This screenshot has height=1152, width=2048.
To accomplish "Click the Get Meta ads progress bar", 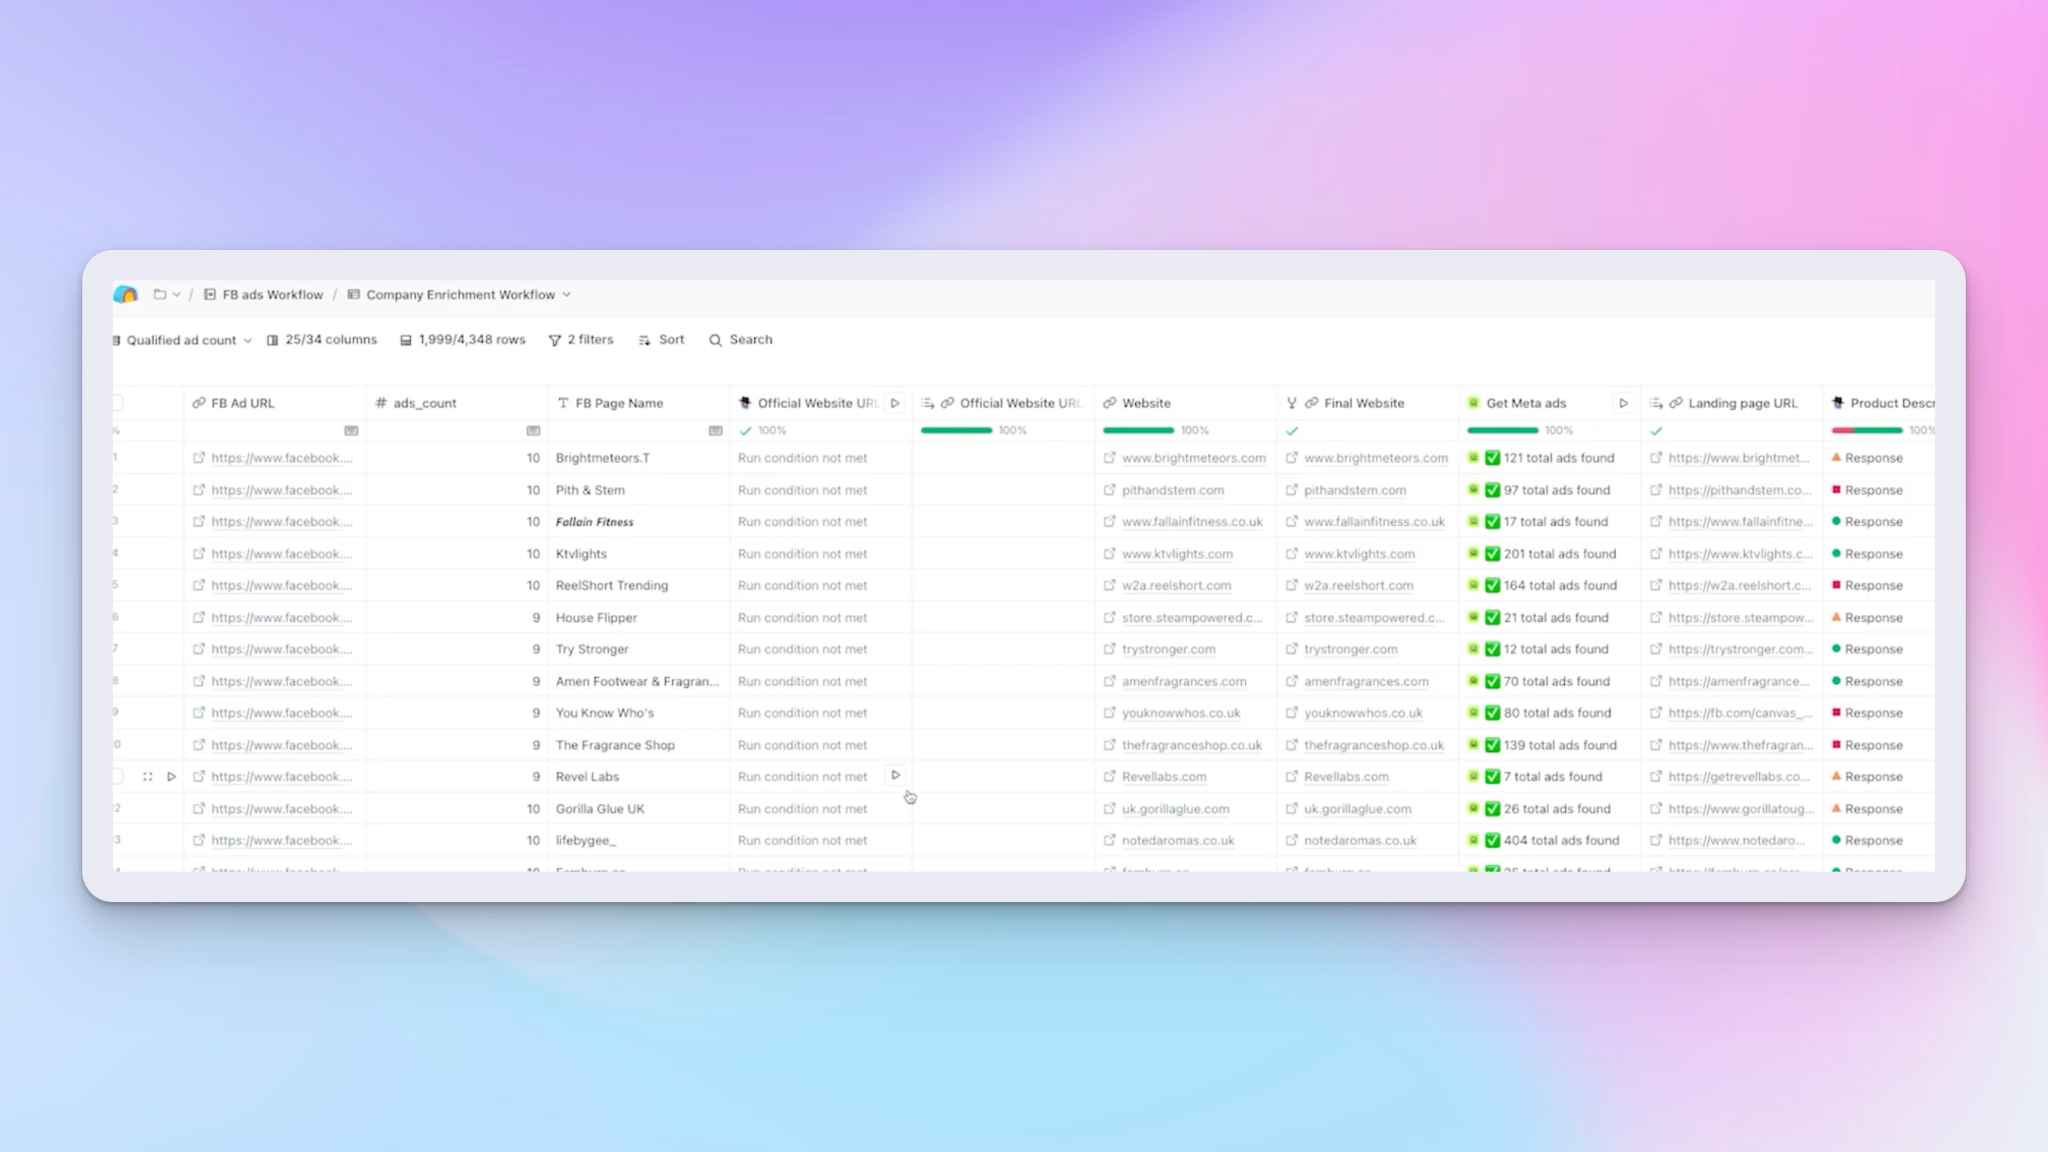I will [x=1502, y=430].
